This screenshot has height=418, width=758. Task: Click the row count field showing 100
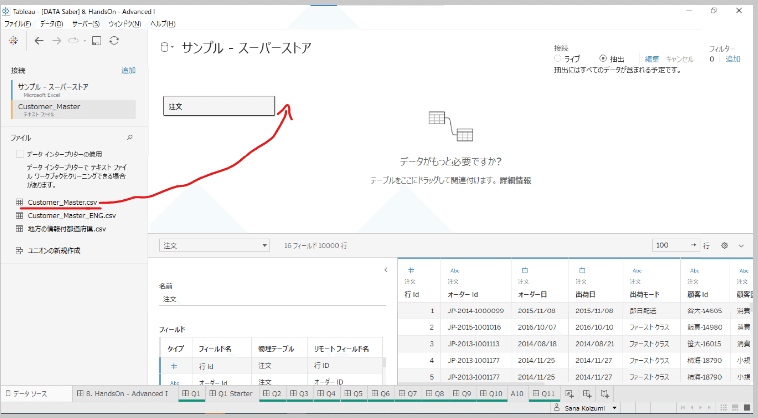[675, 245]
